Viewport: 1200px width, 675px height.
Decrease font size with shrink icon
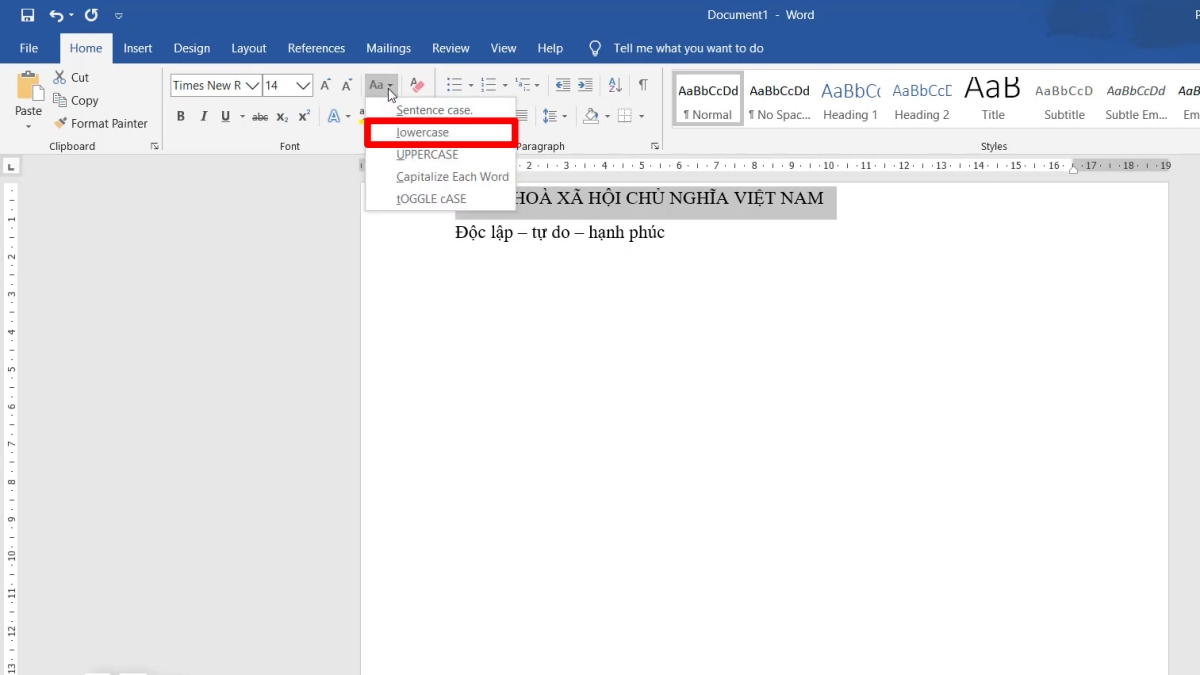[347, 86]
